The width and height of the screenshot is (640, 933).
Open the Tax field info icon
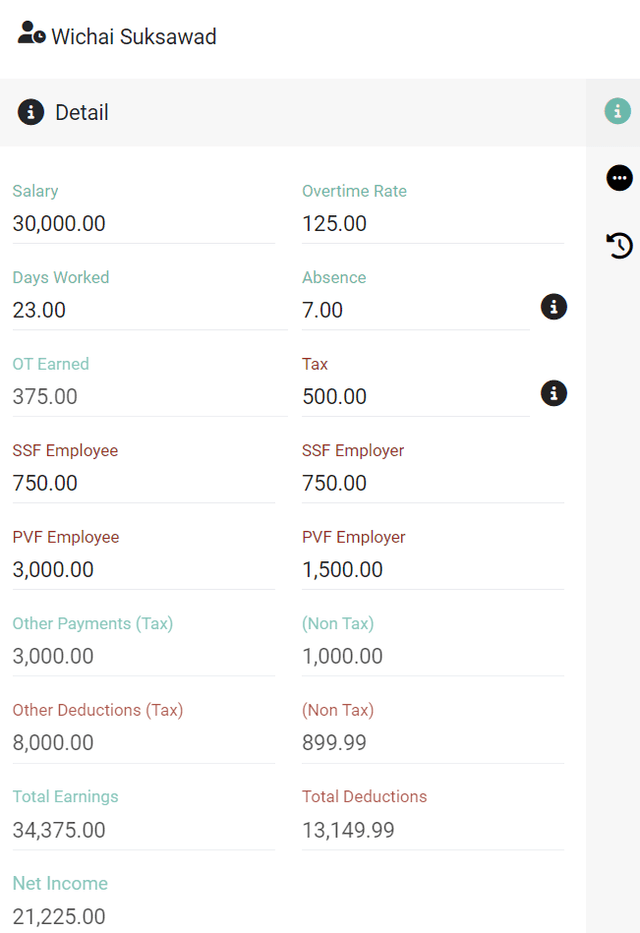(x=554, y=393)
